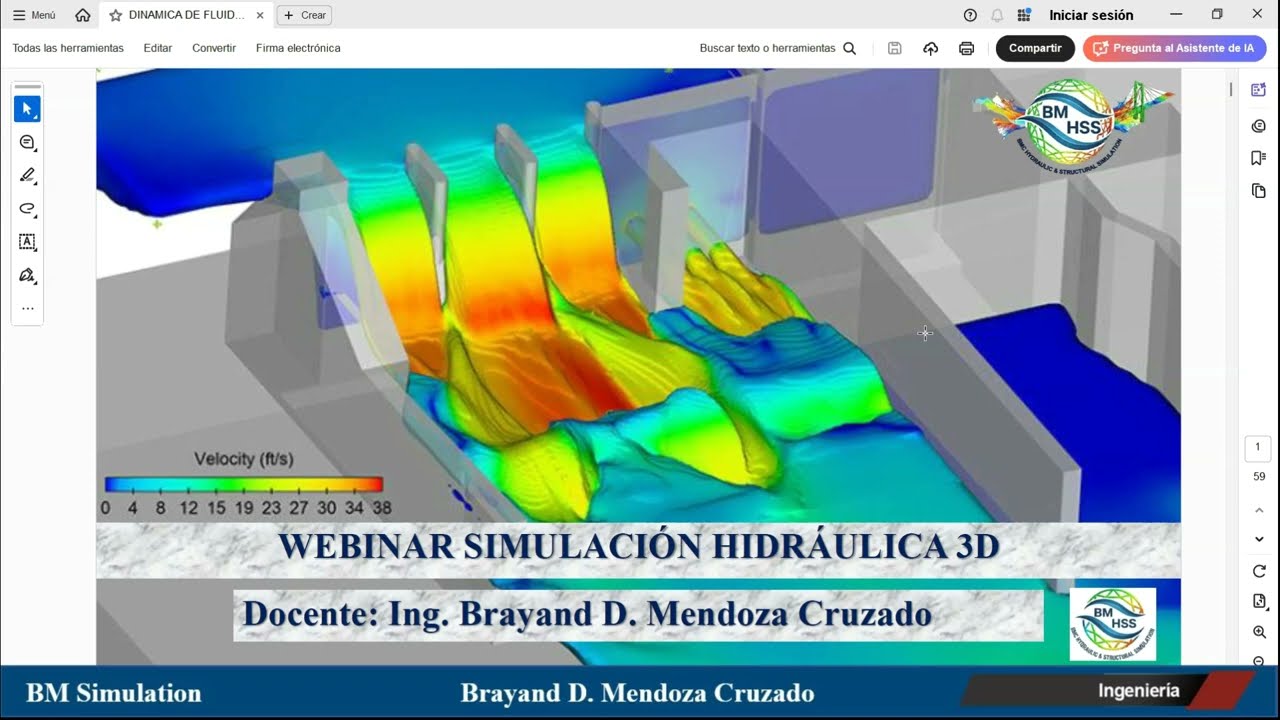1280x720 pixels.
Task: Star the DINAMICA DE FLUID document tab
Action: coord(116,15)
